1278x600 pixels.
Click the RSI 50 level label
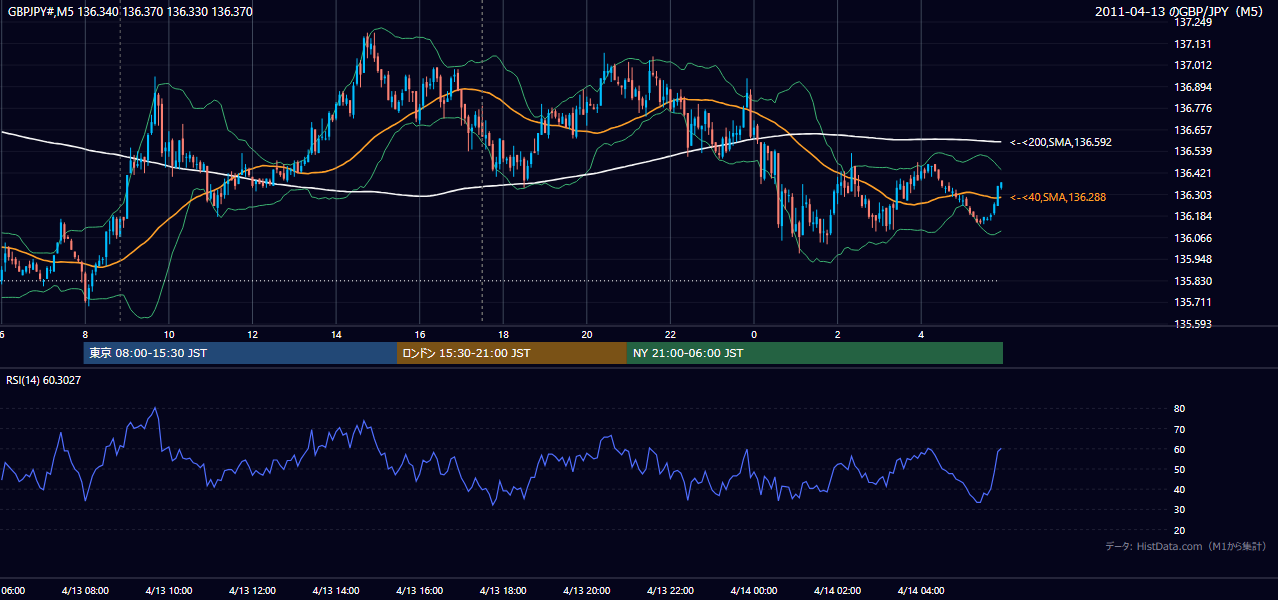1180,469
